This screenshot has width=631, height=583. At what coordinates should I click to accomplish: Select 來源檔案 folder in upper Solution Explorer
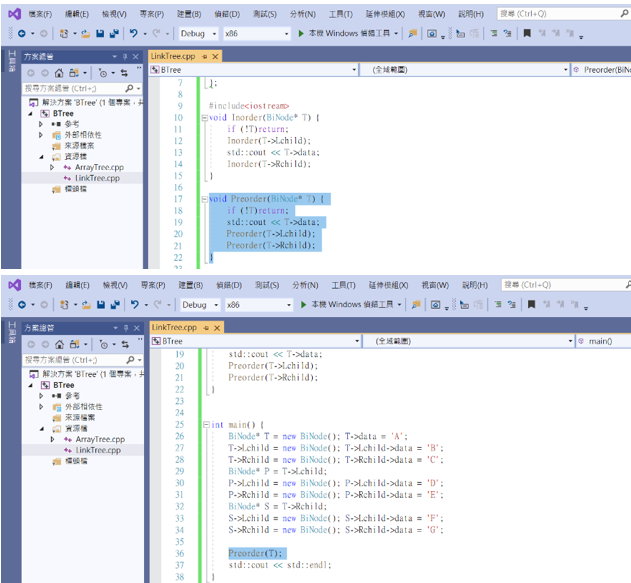(x=79, y=146)
